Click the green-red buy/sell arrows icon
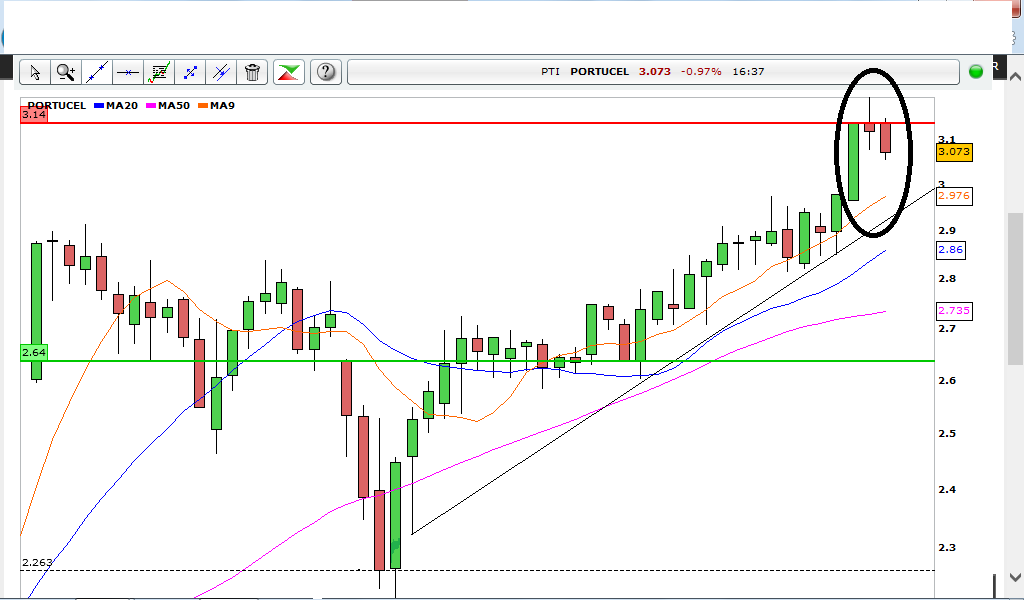Screen dimensions: 1024x600 [x=289, y=72]
